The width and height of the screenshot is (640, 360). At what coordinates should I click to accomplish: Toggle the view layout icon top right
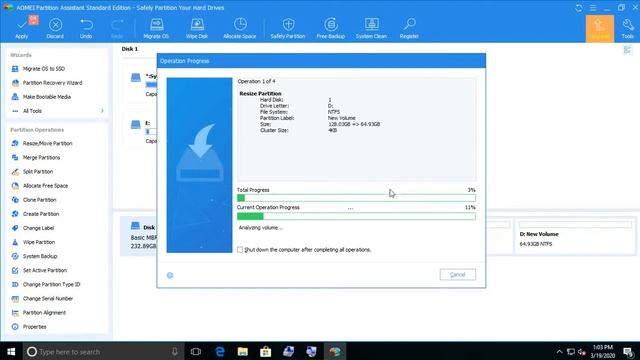[x=627, y=50]
